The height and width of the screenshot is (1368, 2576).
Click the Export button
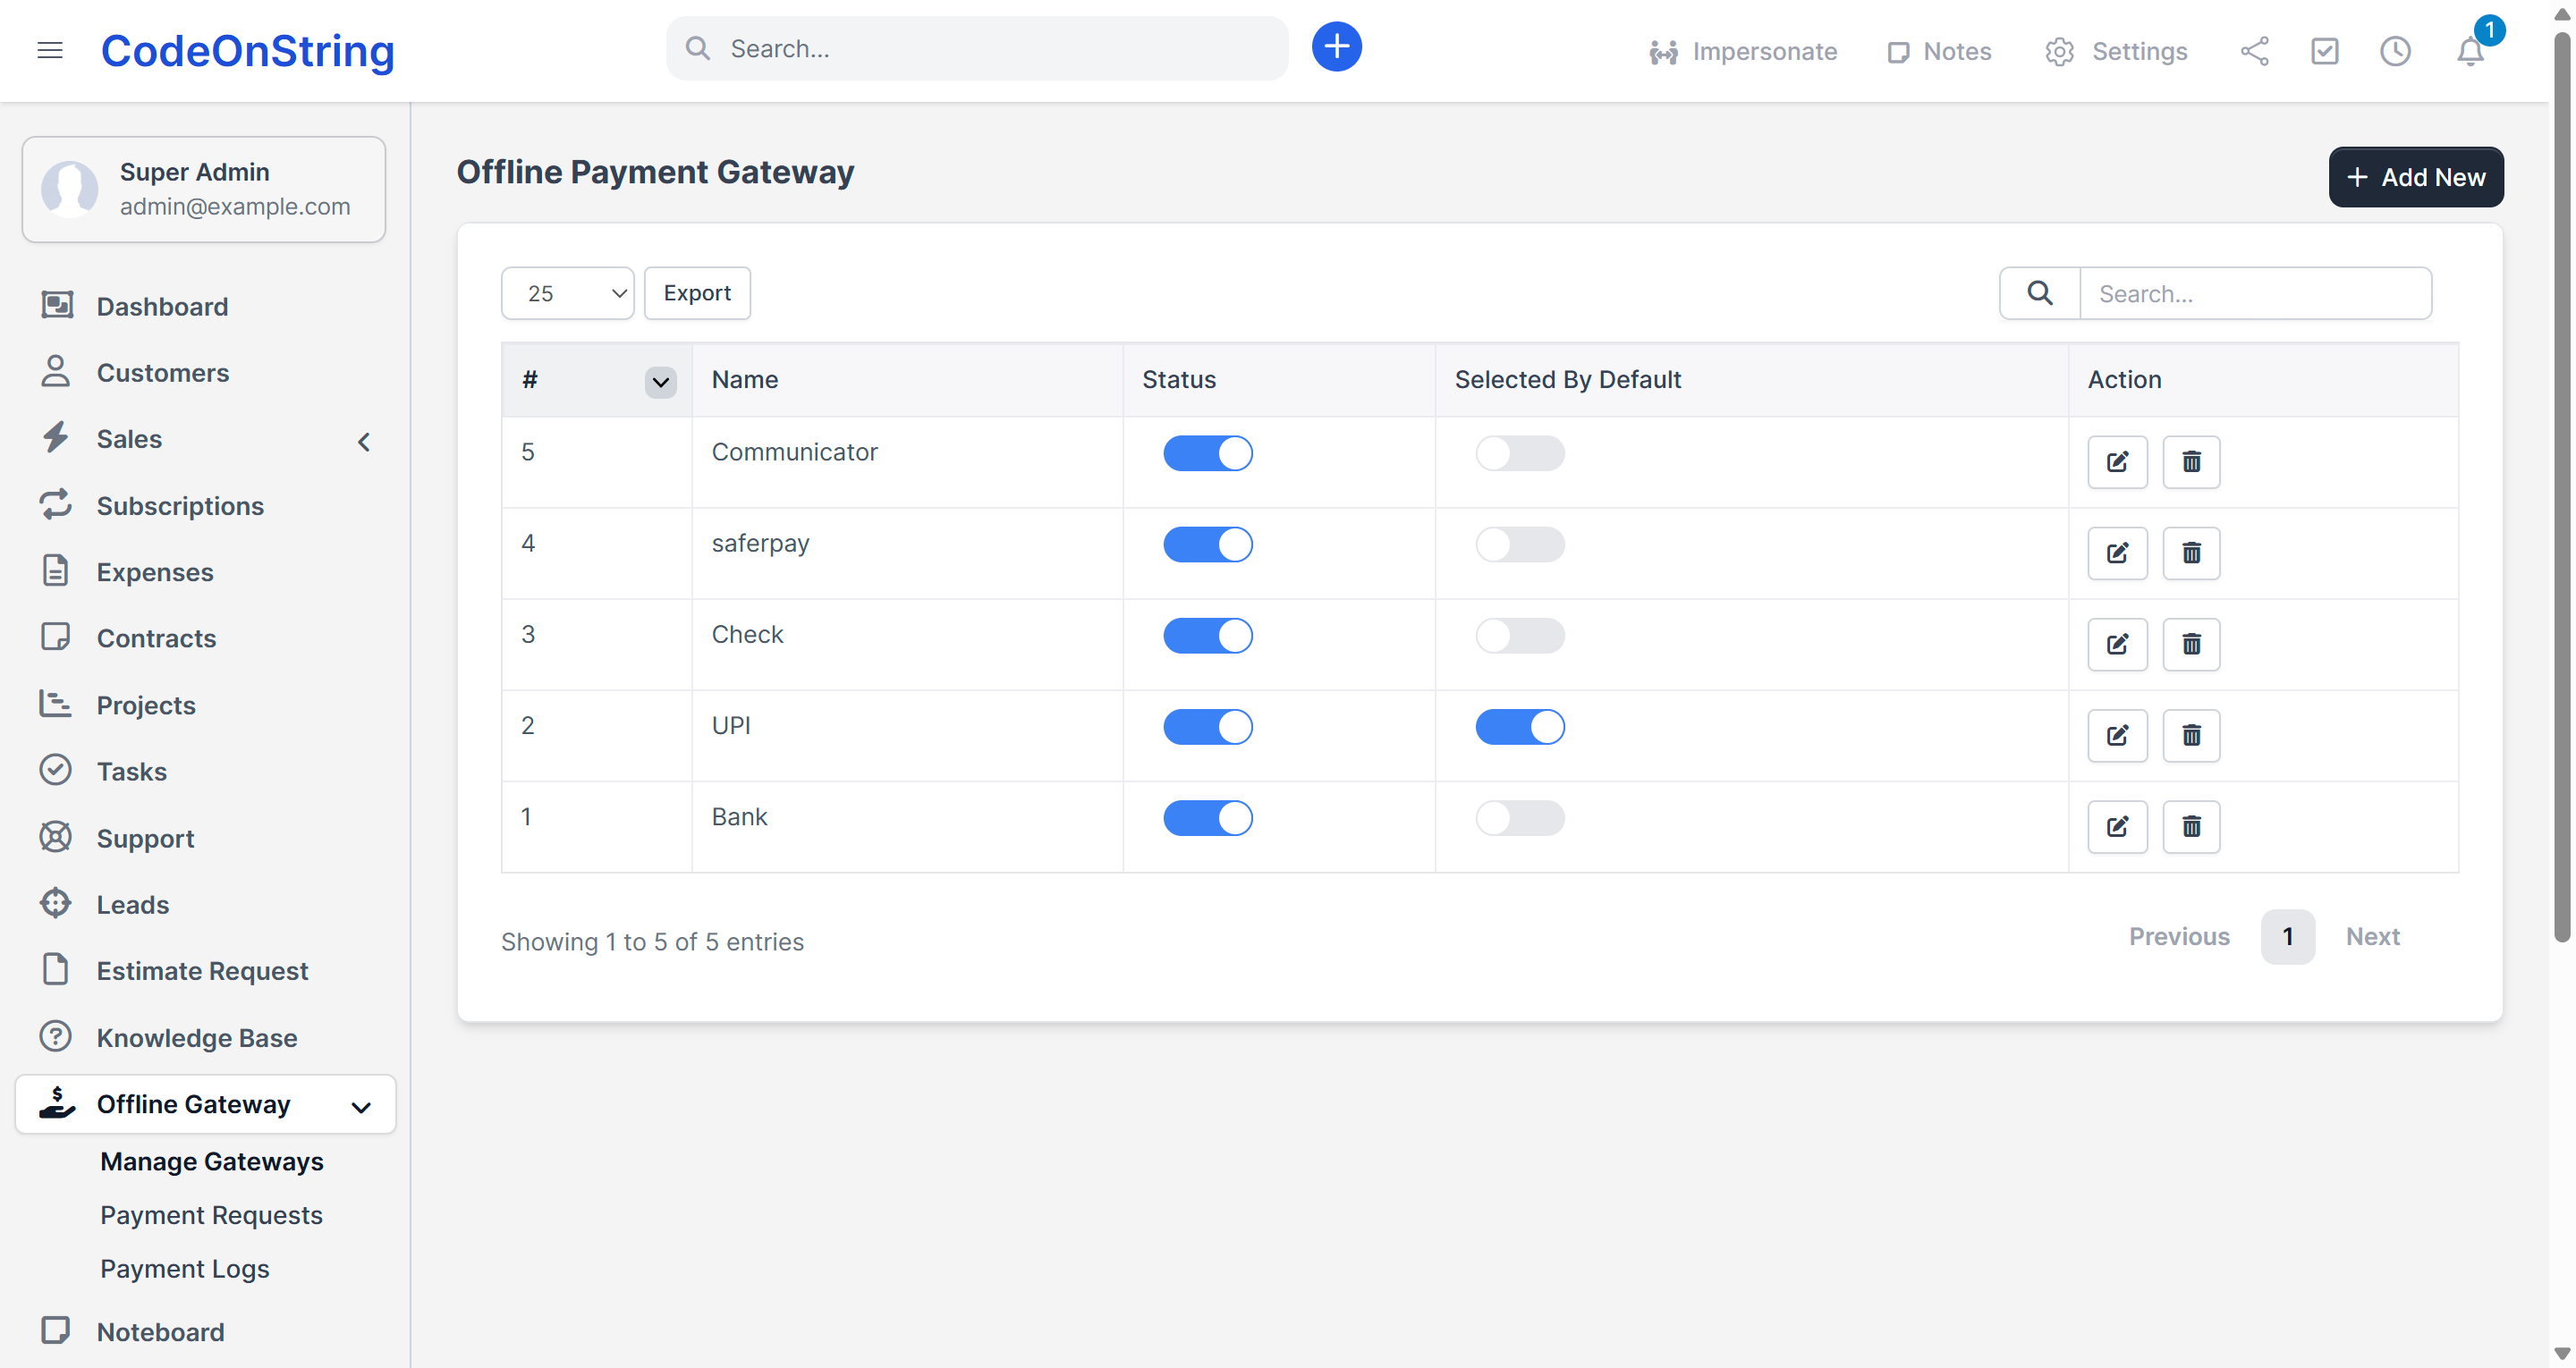tap(697, 293)
